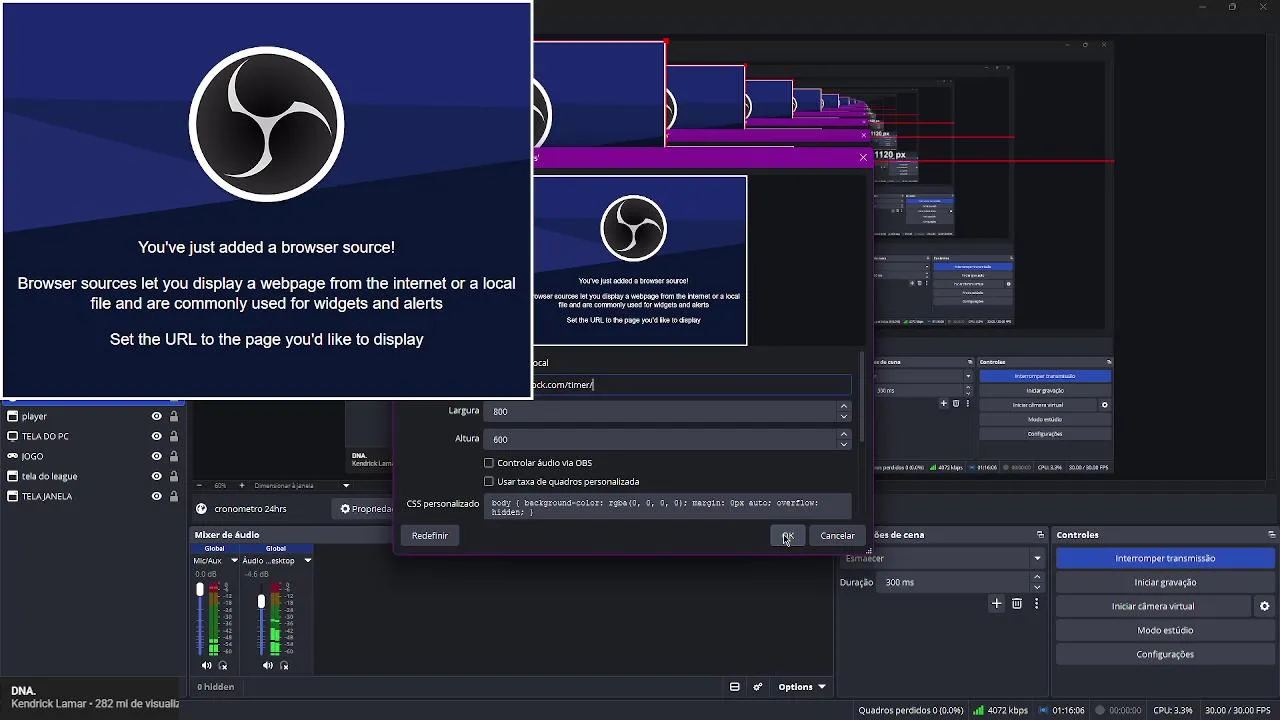
Task: Enable Usar taxa de quadros personalizada
Action: pos(489,482)
